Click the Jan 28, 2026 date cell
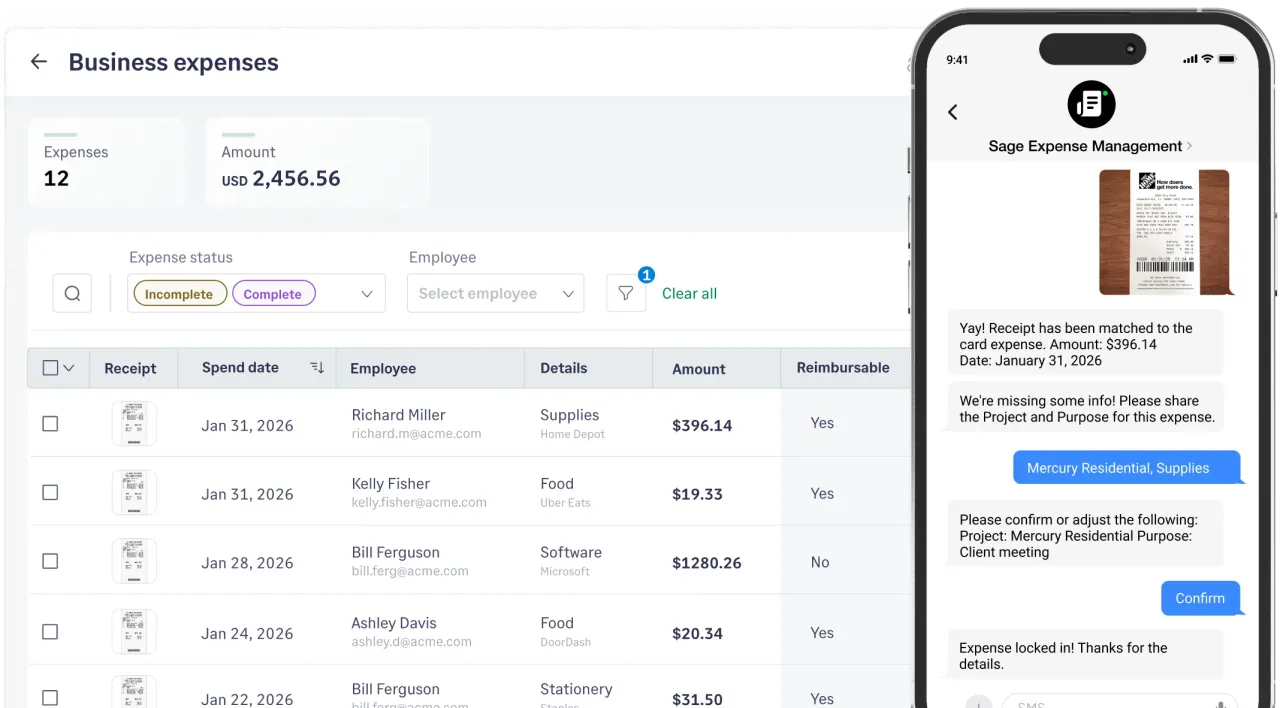Screen dimensions: 1280x708 (x=247, y=563)
